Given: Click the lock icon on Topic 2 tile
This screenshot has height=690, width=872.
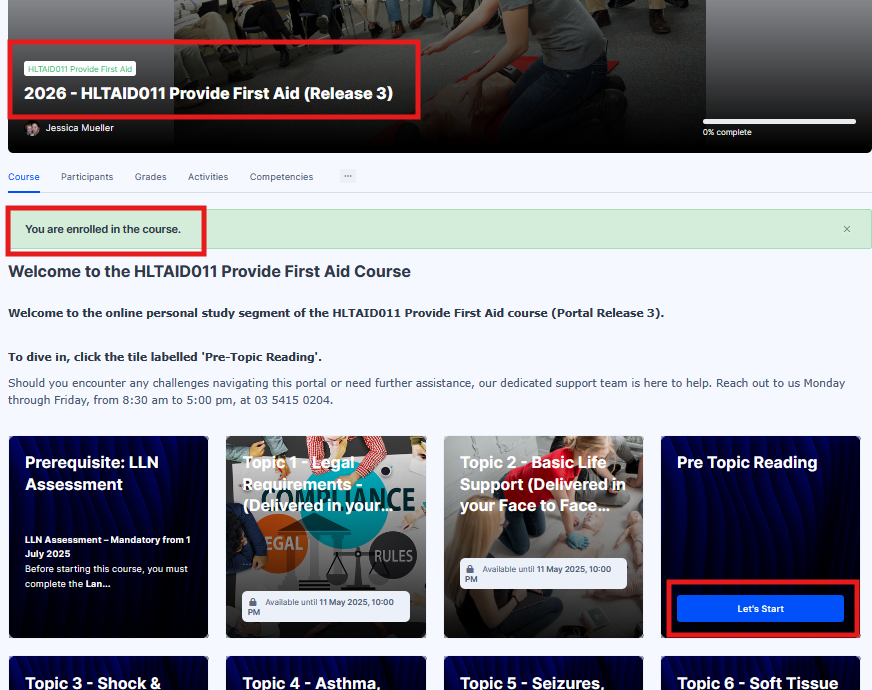Looking at the screenshot, I should [x=470, y=569].
